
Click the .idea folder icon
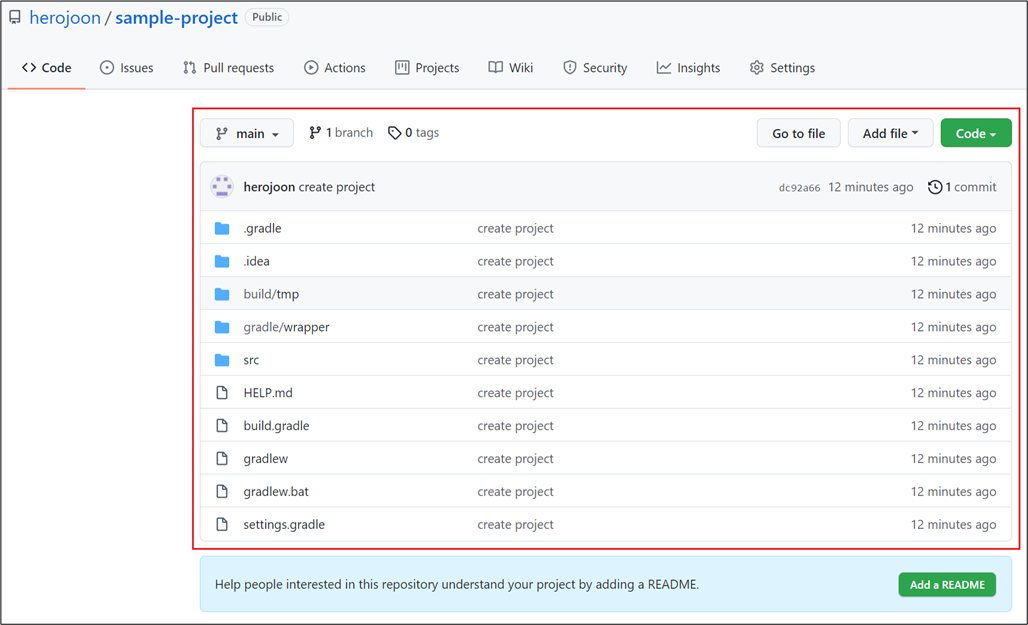[222, 261]
